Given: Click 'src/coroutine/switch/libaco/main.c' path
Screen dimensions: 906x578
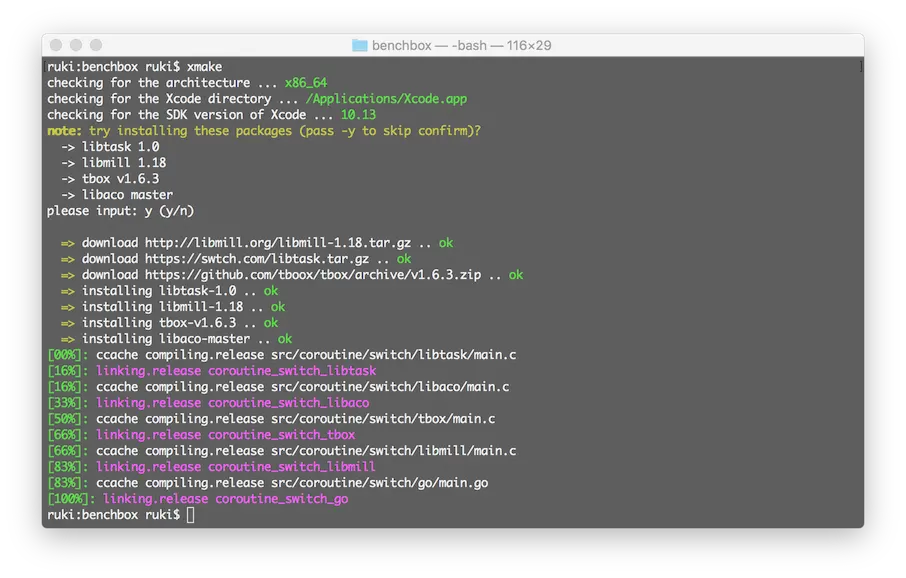Looking at the screenshot, I should pyautogui.click(x=390, y=387).
